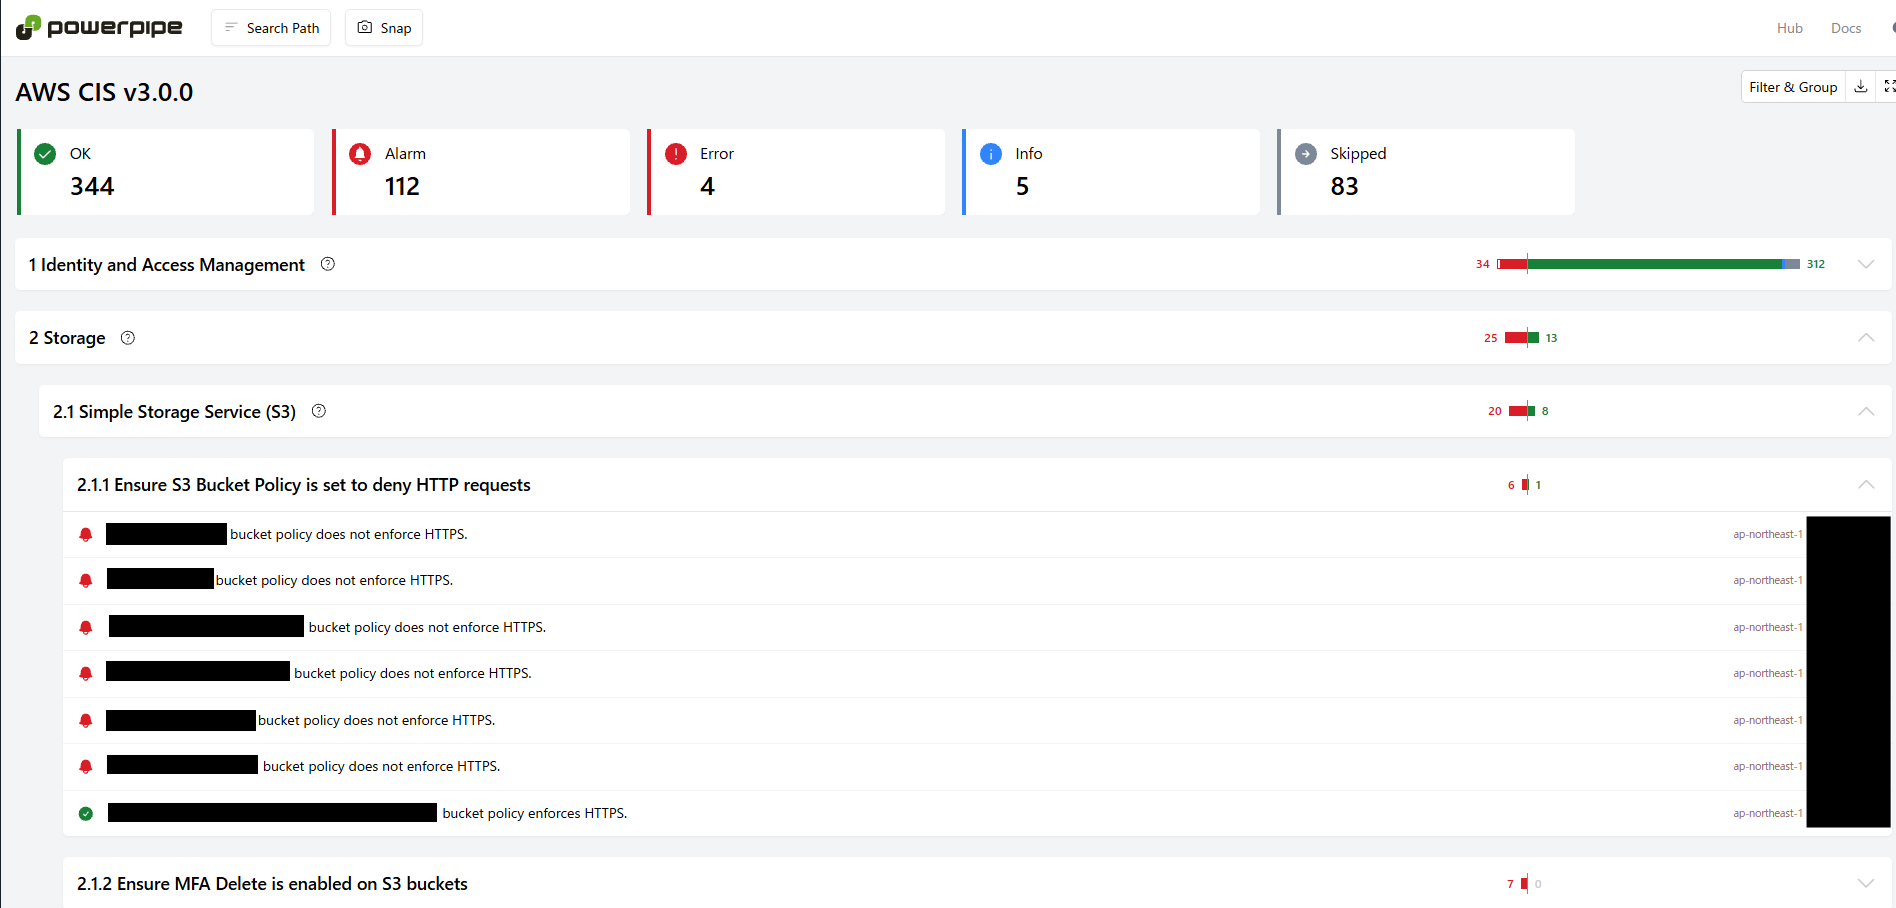
Task: Select the Error 4 summary card
Action: tap(796, 171)
